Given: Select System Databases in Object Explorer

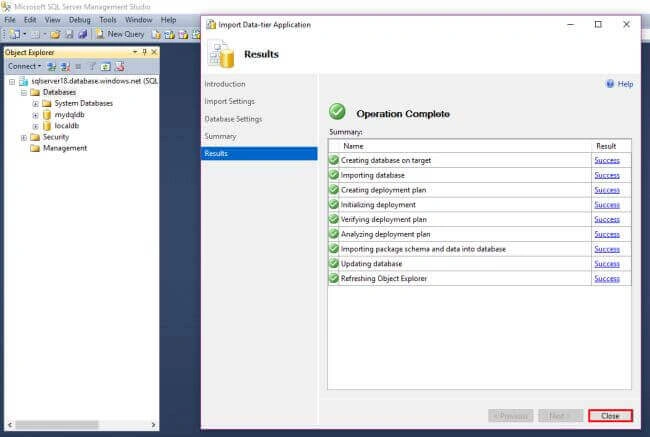Looking at the screenshot, I should coord(83,103).
